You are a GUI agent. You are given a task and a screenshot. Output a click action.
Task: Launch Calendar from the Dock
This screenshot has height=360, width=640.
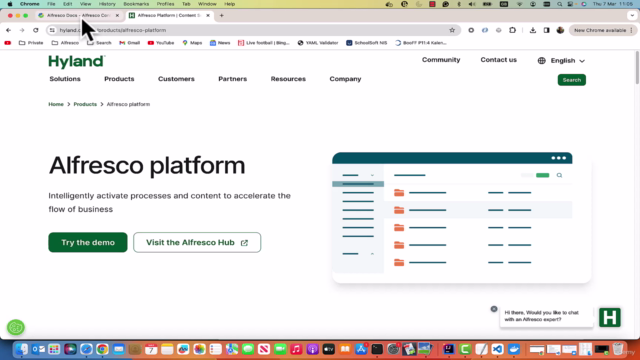pos(151,349)
